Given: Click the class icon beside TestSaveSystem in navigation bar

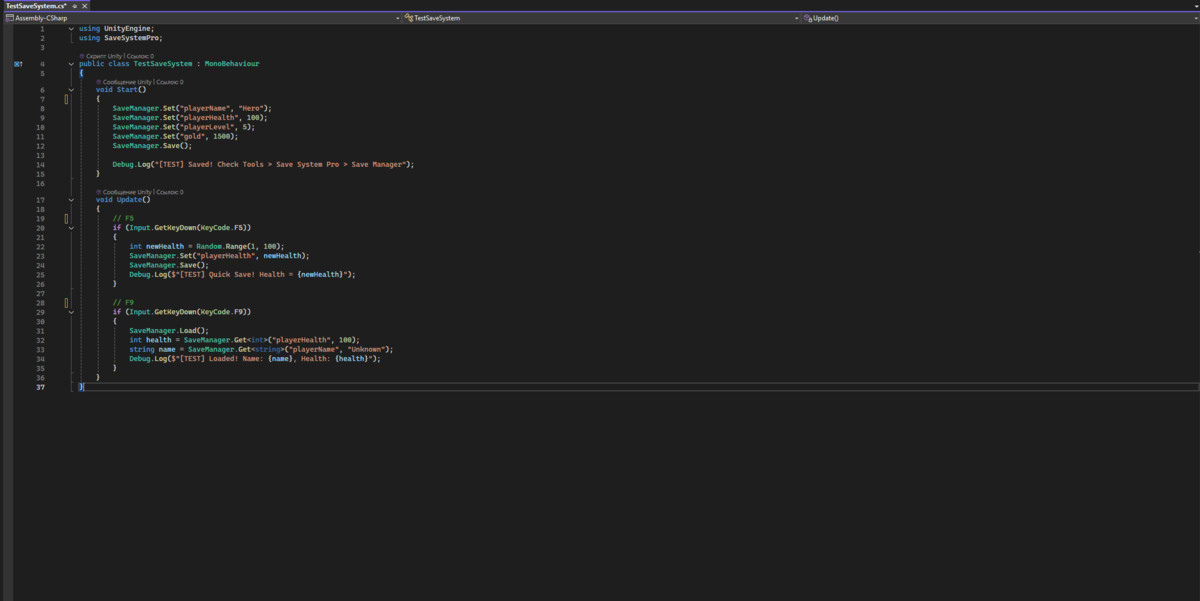Looking at the screenshot, I should click(x=408, y=18).
